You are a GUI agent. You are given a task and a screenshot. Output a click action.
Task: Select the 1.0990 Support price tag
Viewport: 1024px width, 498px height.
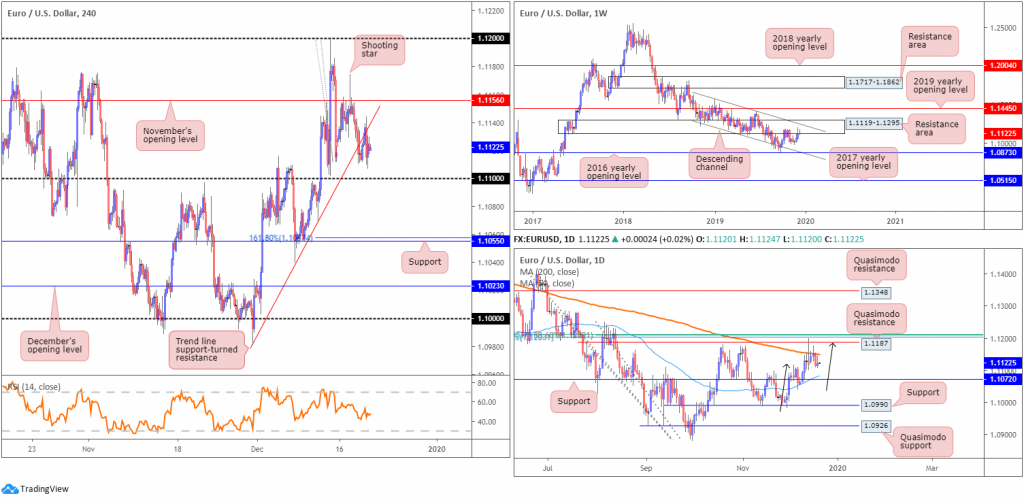[876, 405]
